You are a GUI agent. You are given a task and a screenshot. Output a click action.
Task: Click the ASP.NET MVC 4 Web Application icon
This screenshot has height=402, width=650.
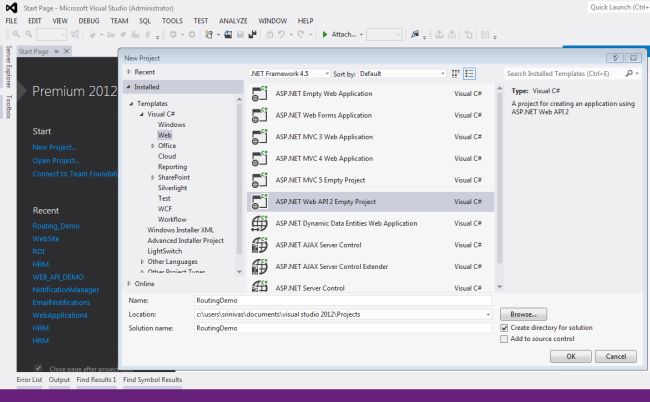(260, 158)
